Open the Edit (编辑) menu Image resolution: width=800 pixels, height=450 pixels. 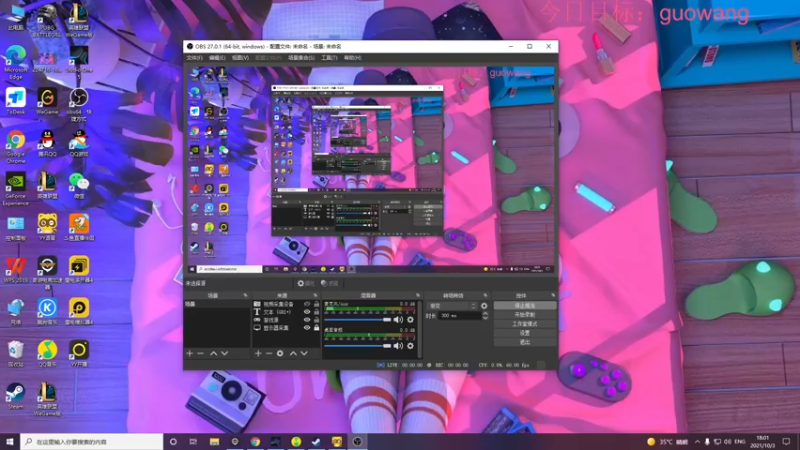coord(217,58)
